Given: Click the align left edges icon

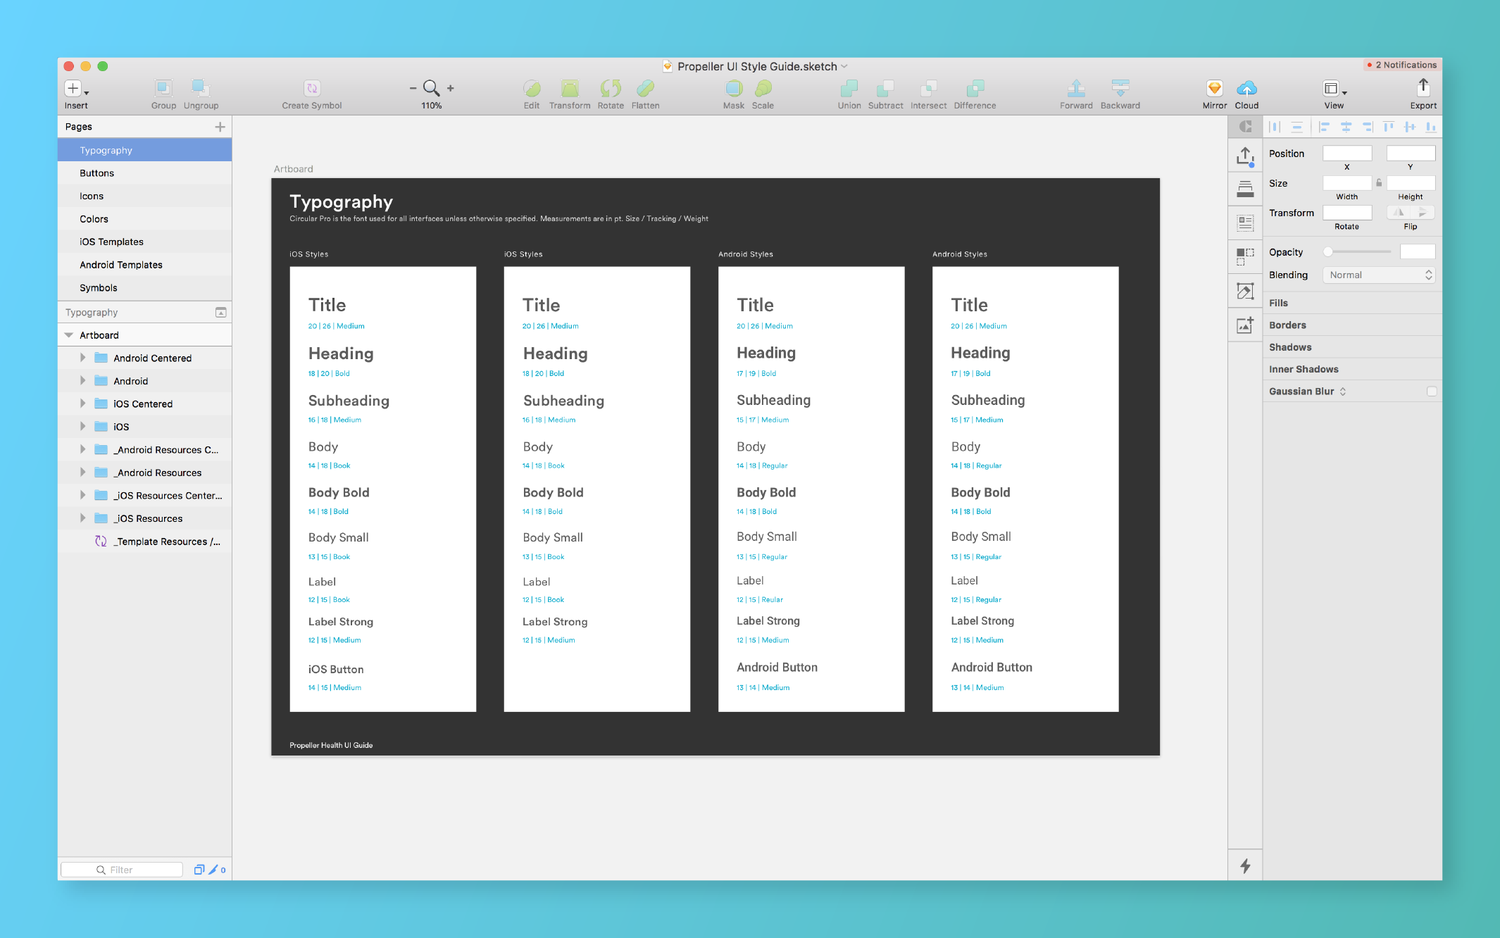Looking at the screenshot, I should click(1324, 127).
